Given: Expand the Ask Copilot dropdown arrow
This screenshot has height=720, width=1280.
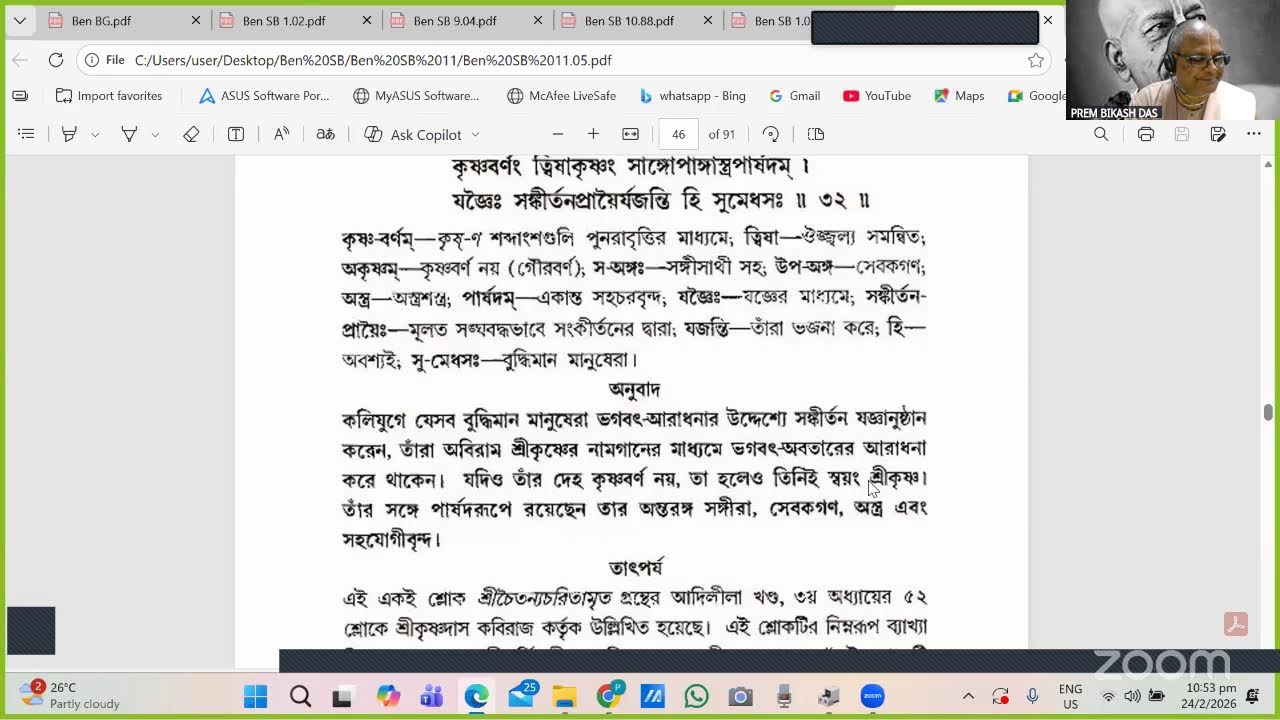Looking at the screenshot, I should pyautogui.click(x=475, y=134).
